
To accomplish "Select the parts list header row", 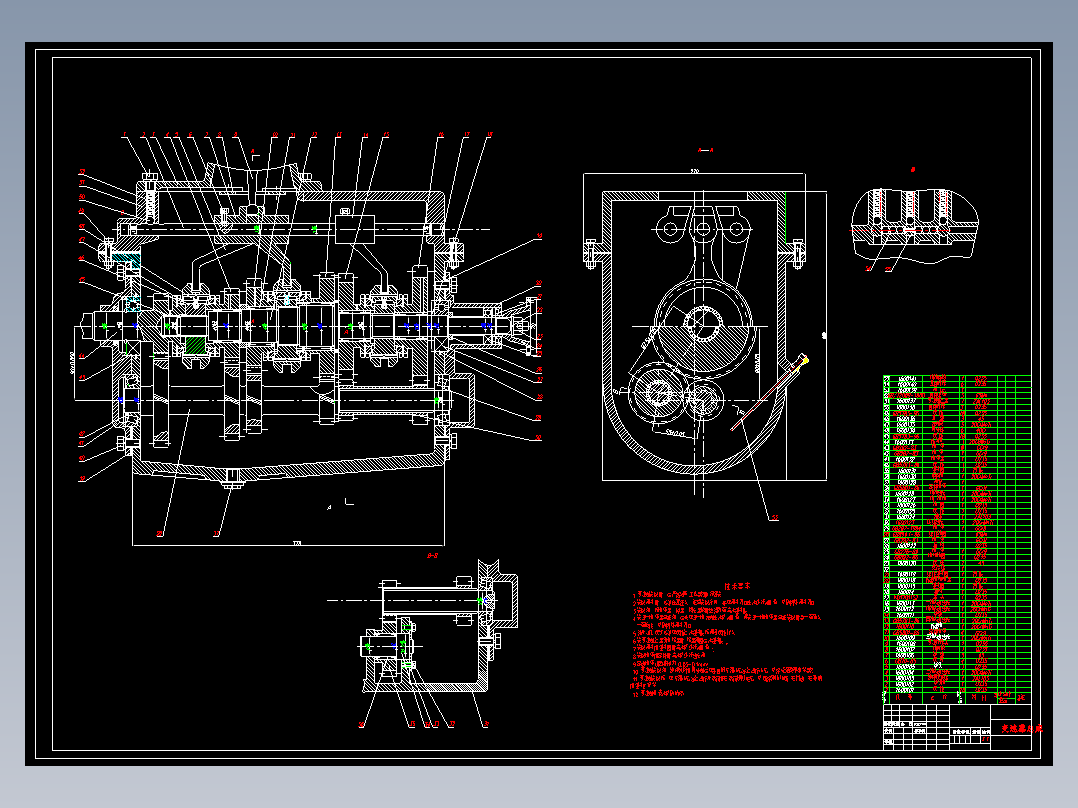I will tap(956, 698).
